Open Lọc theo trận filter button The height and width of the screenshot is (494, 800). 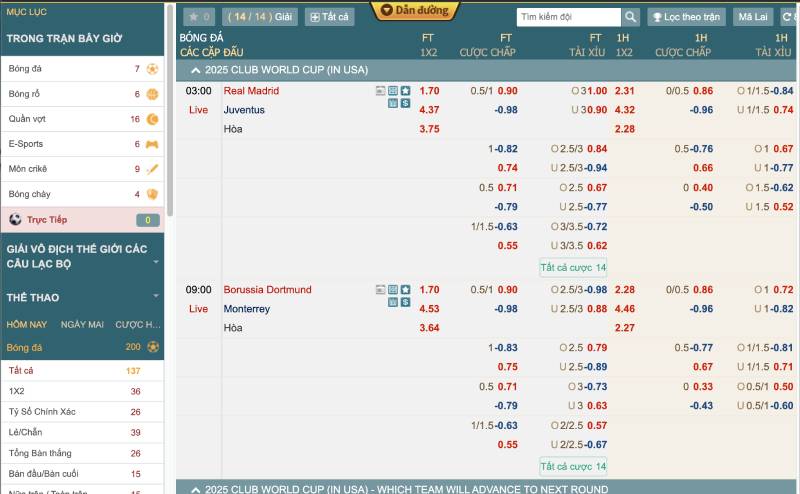[686, 17]
